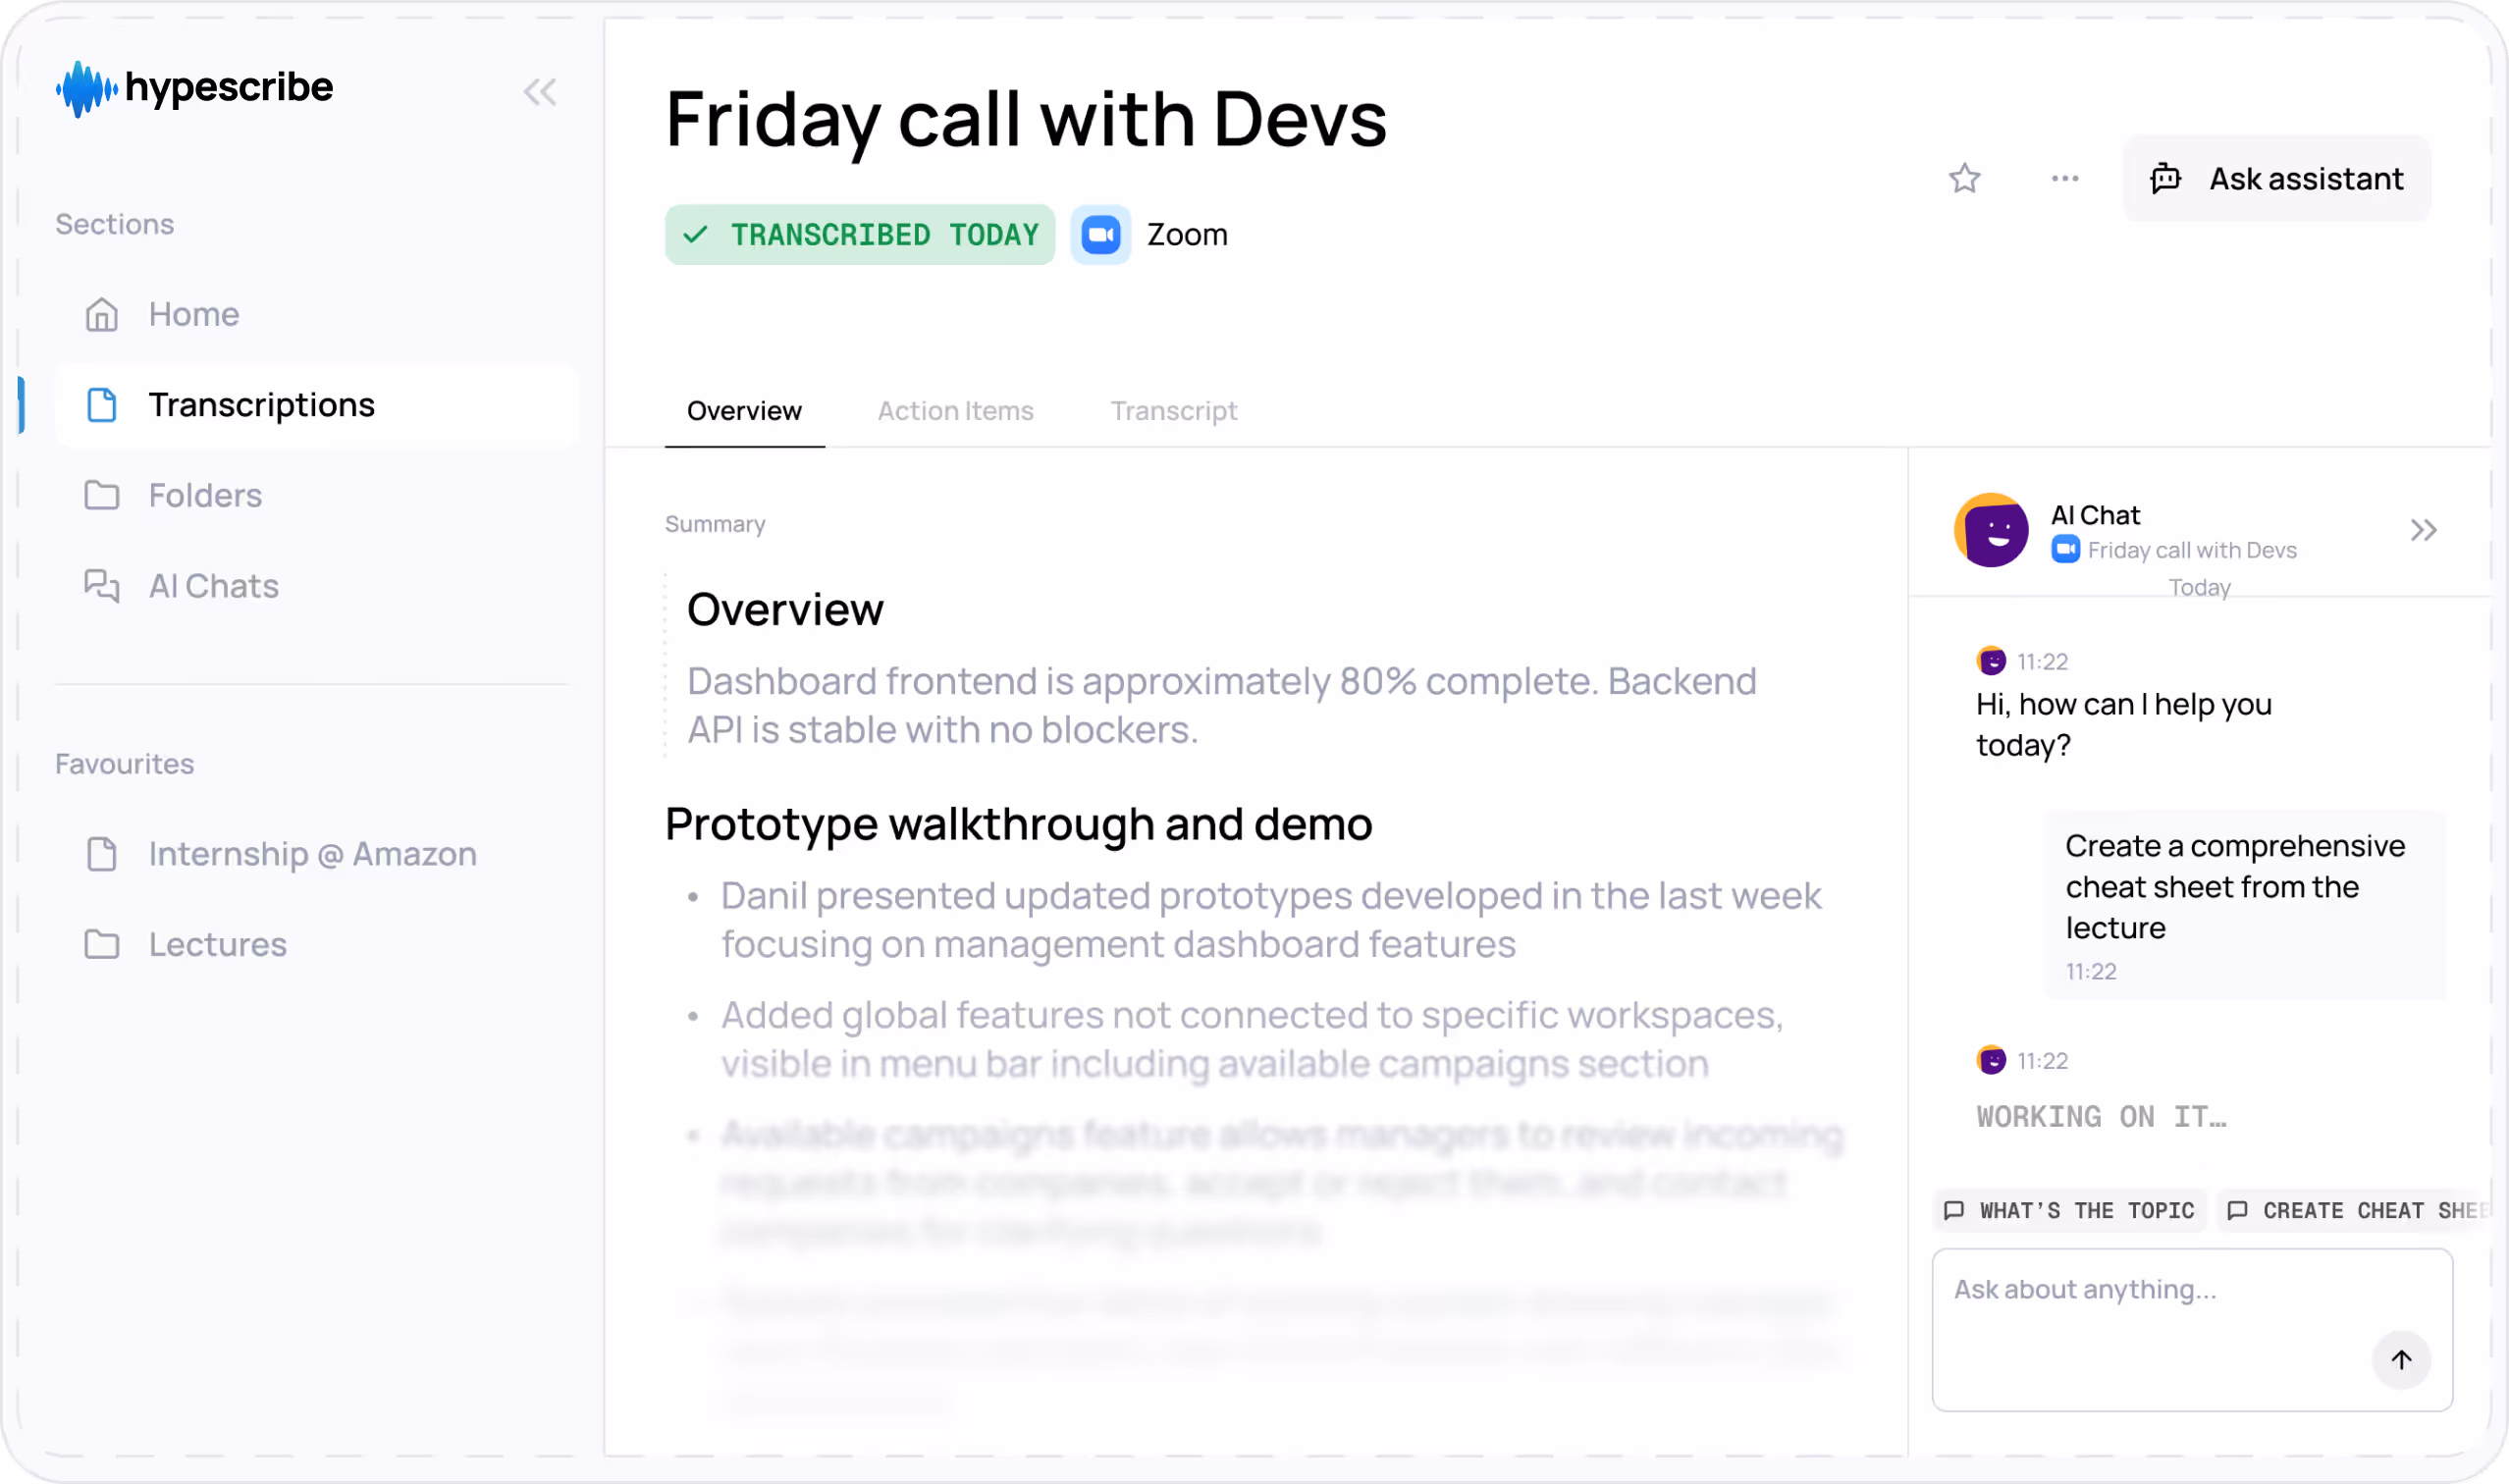Select the Overview tab
The height and width of the screenshot is (1484, 2509).
tap(744, 411)
